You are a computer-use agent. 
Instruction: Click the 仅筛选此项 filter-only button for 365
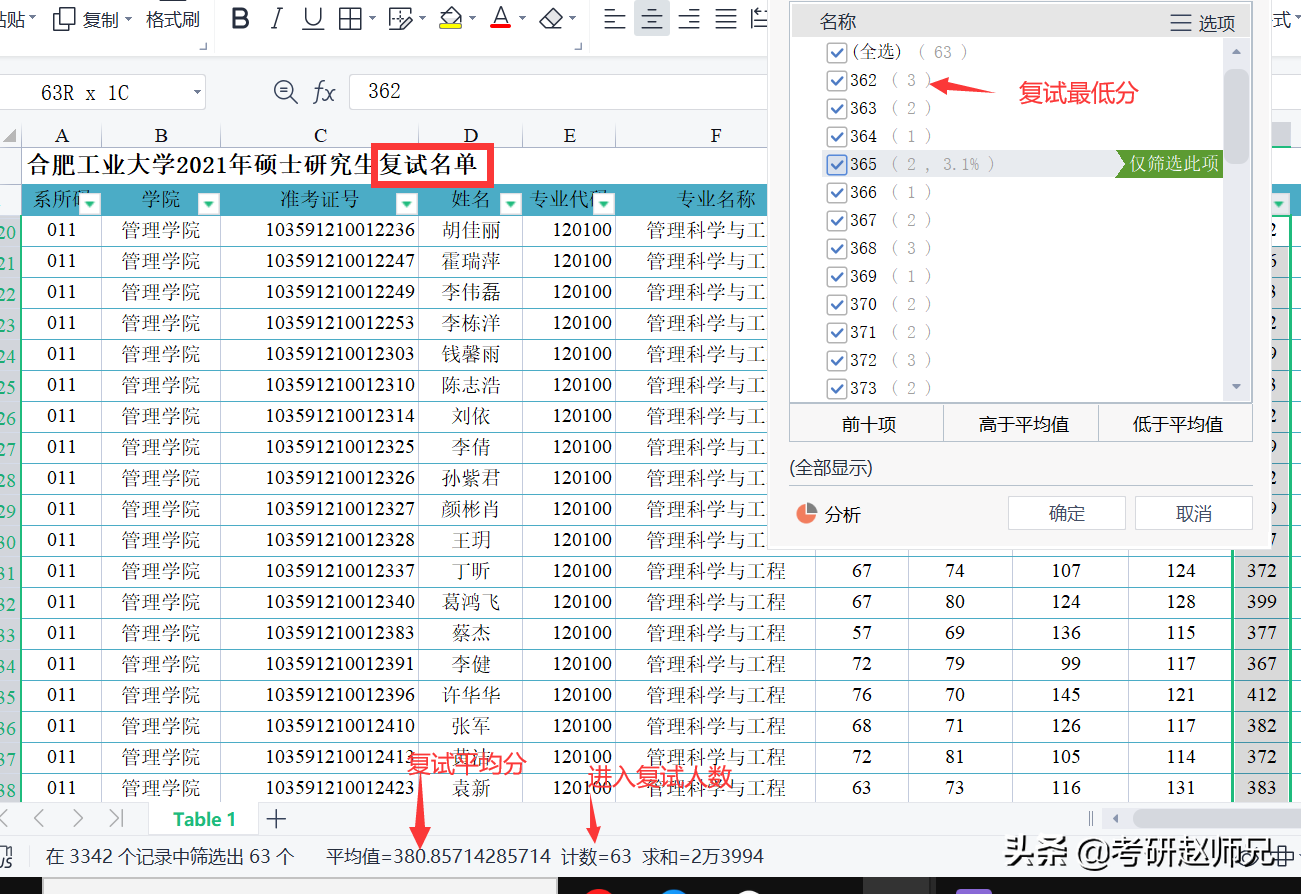[1168, 164]
